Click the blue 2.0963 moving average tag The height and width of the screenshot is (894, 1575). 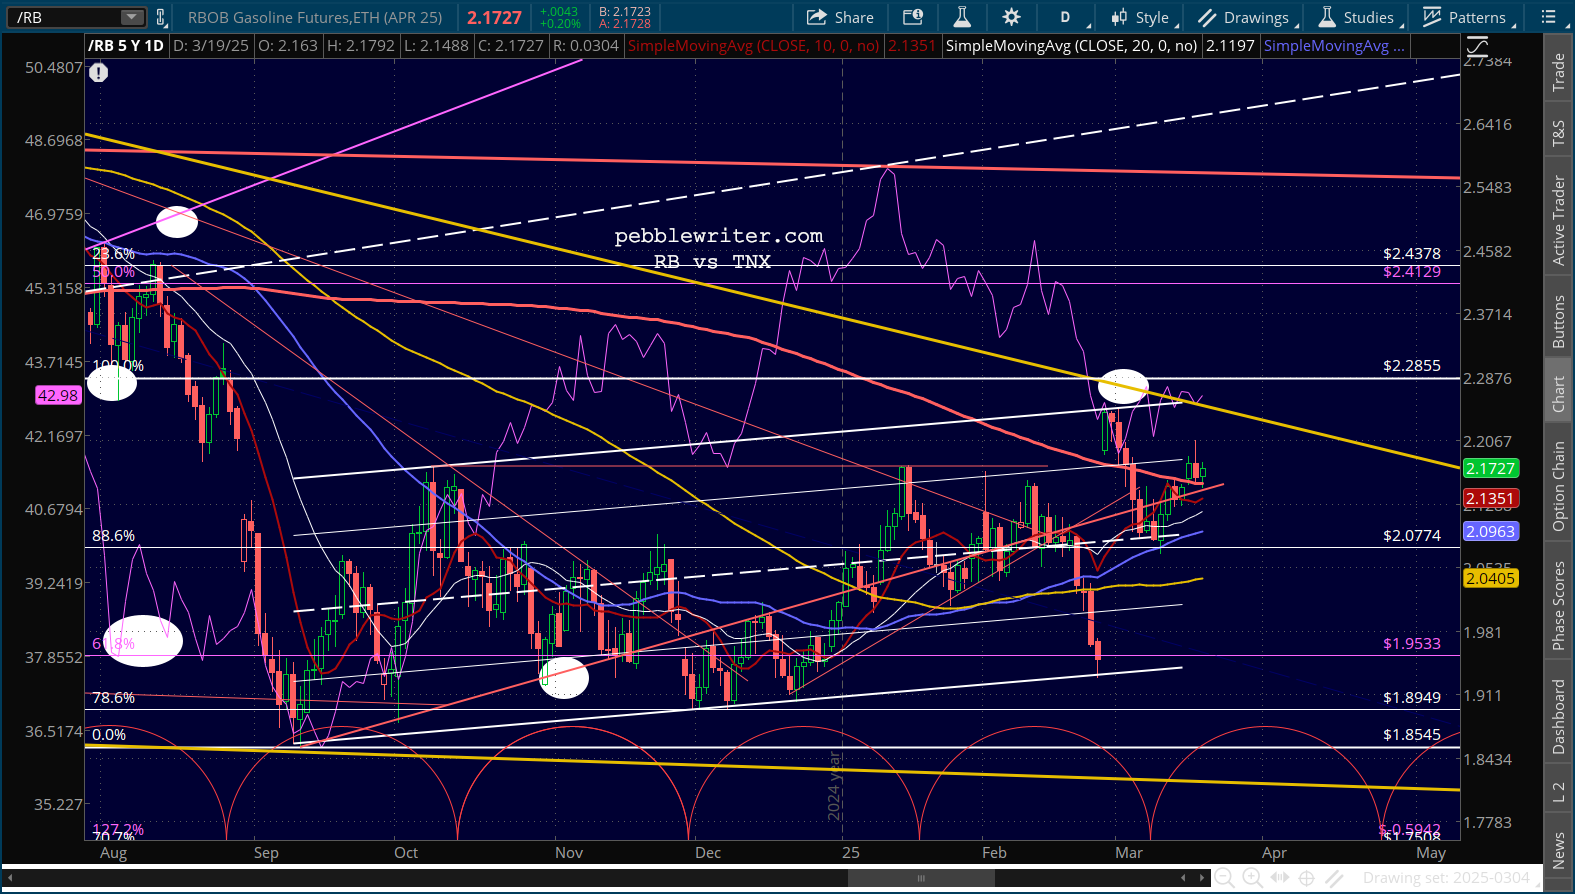coord(1490,532)
